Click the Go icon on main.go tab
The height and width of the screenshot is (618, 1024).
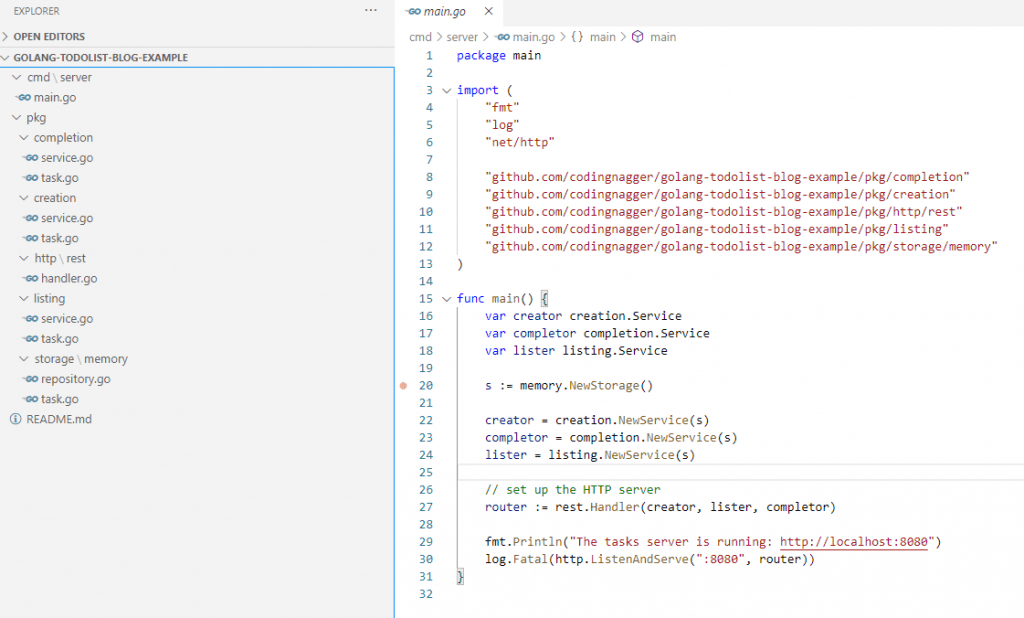click(414, 11)
